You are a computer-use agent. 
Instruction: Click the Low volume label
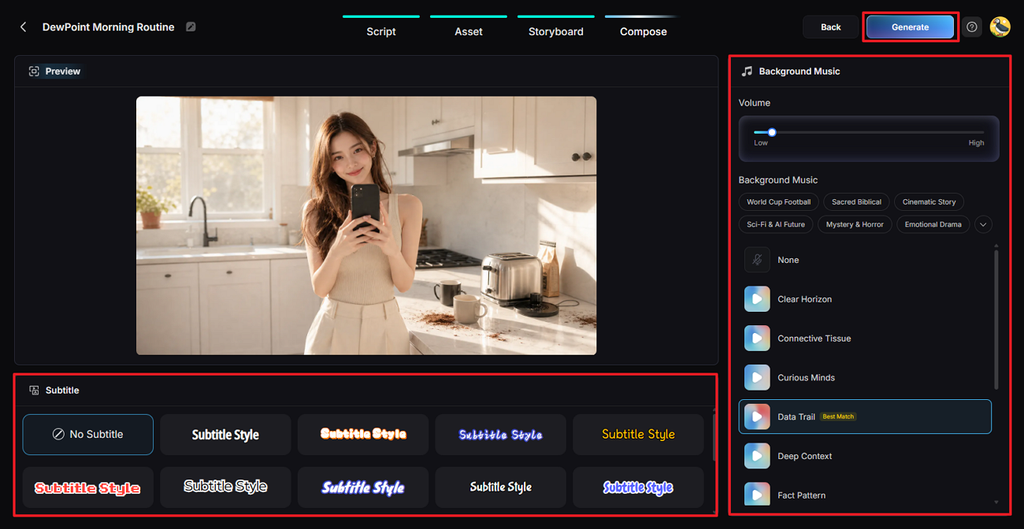coord(761,143)
